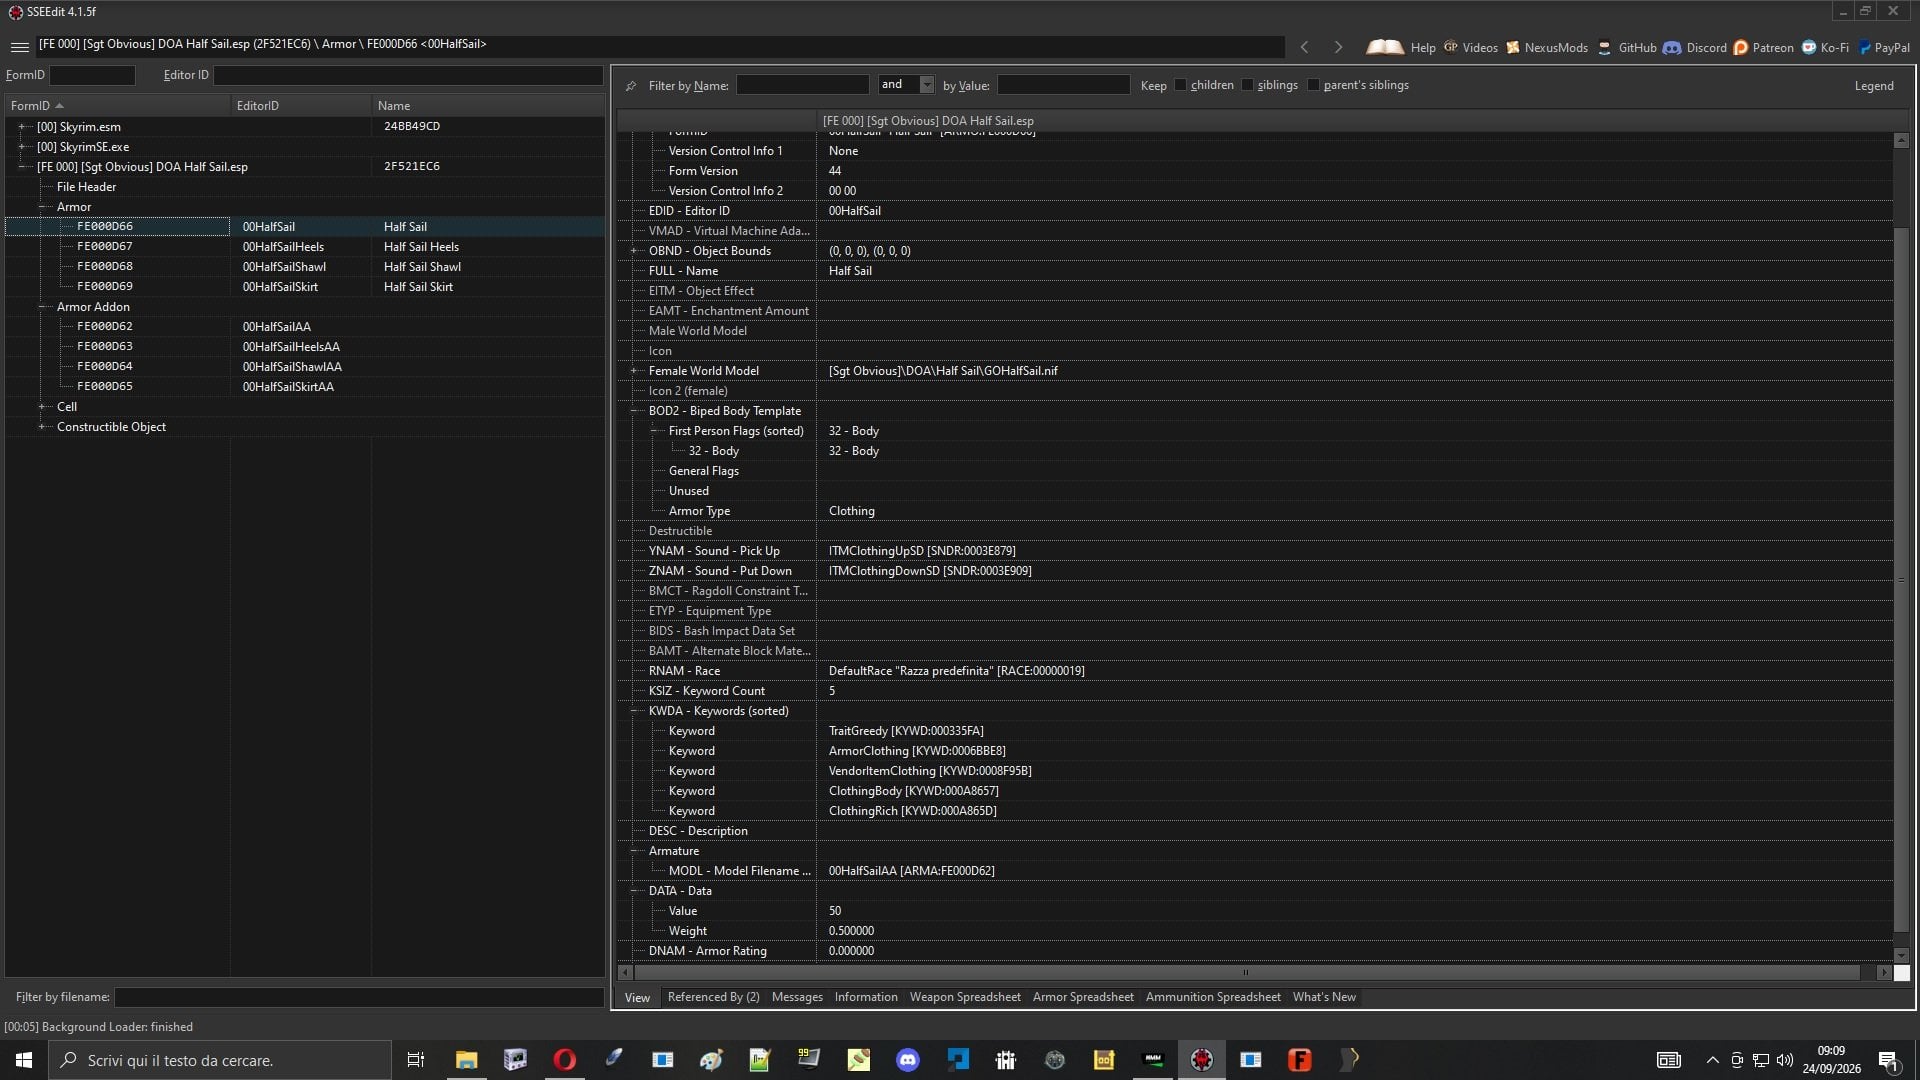
Task: Switch to the Referenced By (2) tab
Action: click(713, 997)
